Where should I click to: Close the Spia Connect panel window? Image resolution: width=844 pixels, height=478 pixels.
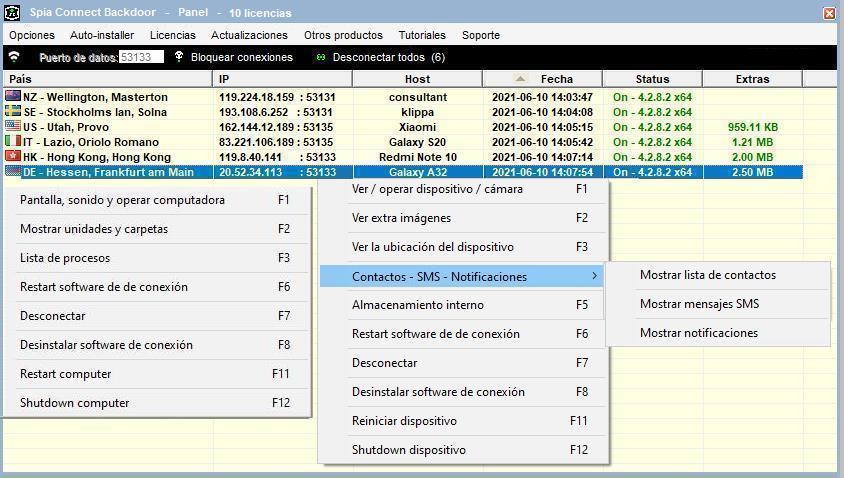tap(829, 13)
